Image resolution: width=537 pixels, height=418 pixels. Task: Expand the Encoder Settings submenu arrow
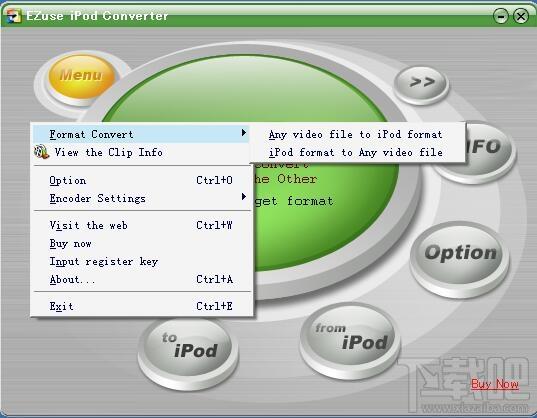(243, 197)
